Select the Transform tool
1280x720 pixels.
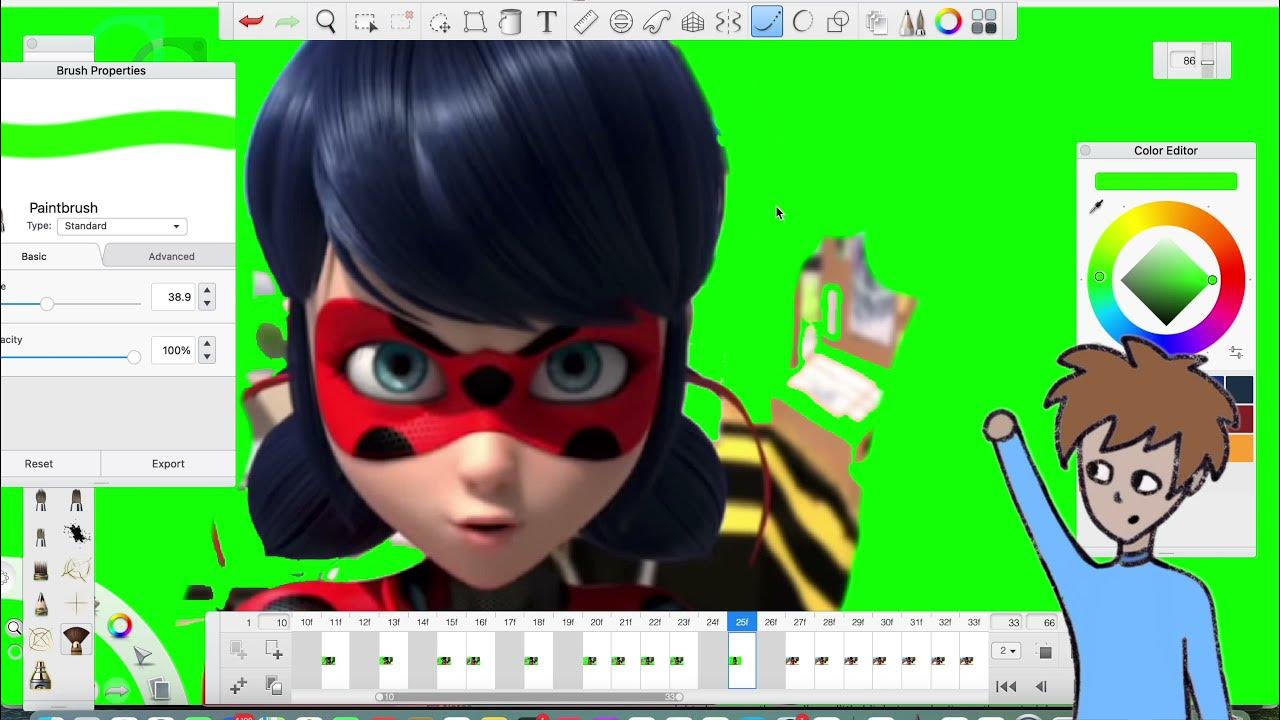[x=475, y=22]
